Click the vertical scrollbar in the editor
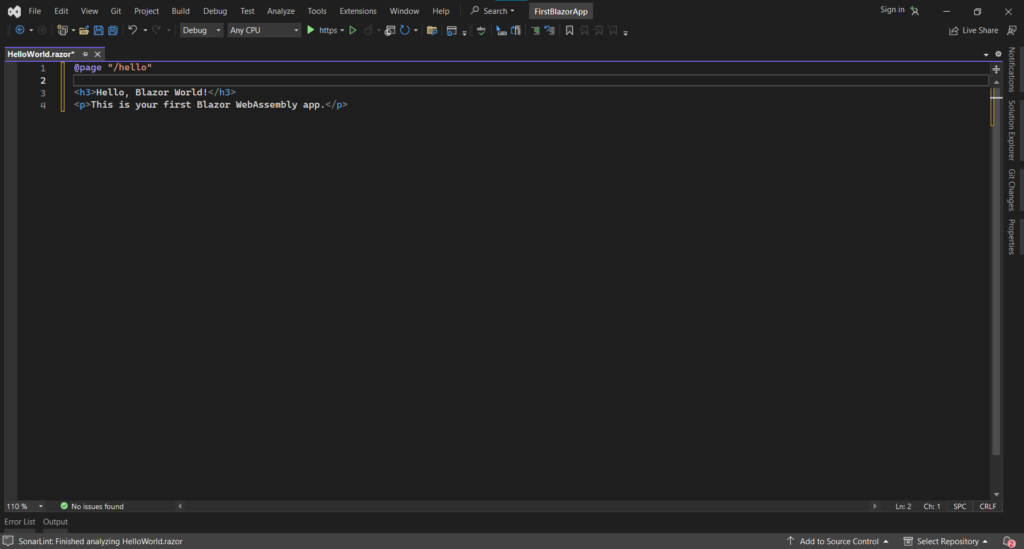The height and width of the screenshot is (549, 1024). [x=996, y=300]
